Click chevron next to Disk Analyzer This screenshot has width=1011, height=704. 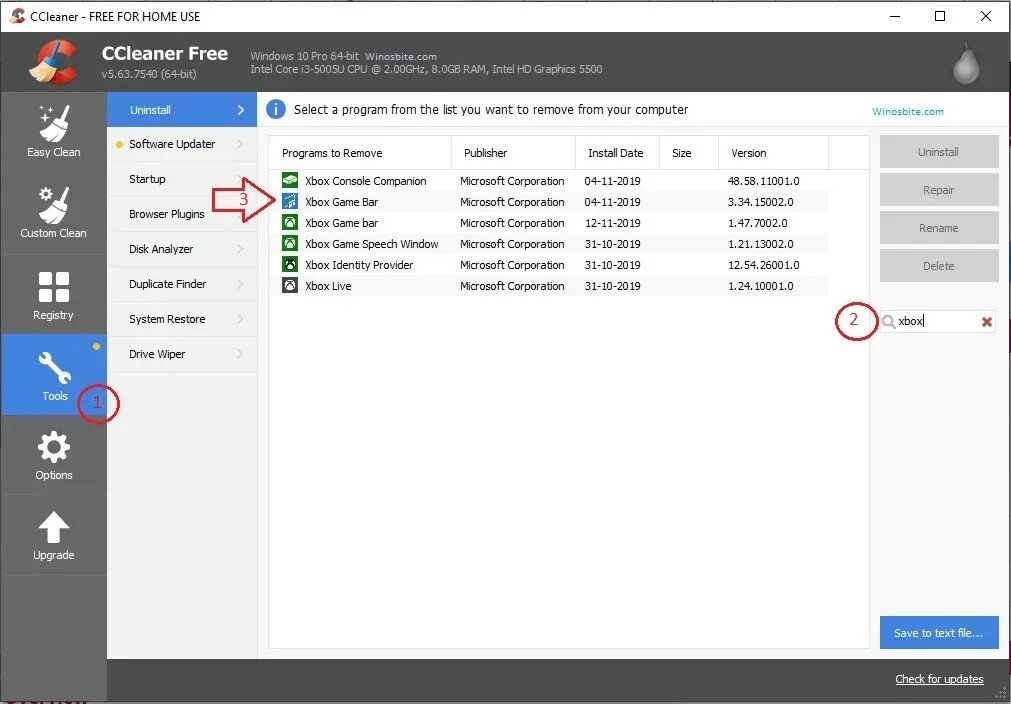[240, 249]
